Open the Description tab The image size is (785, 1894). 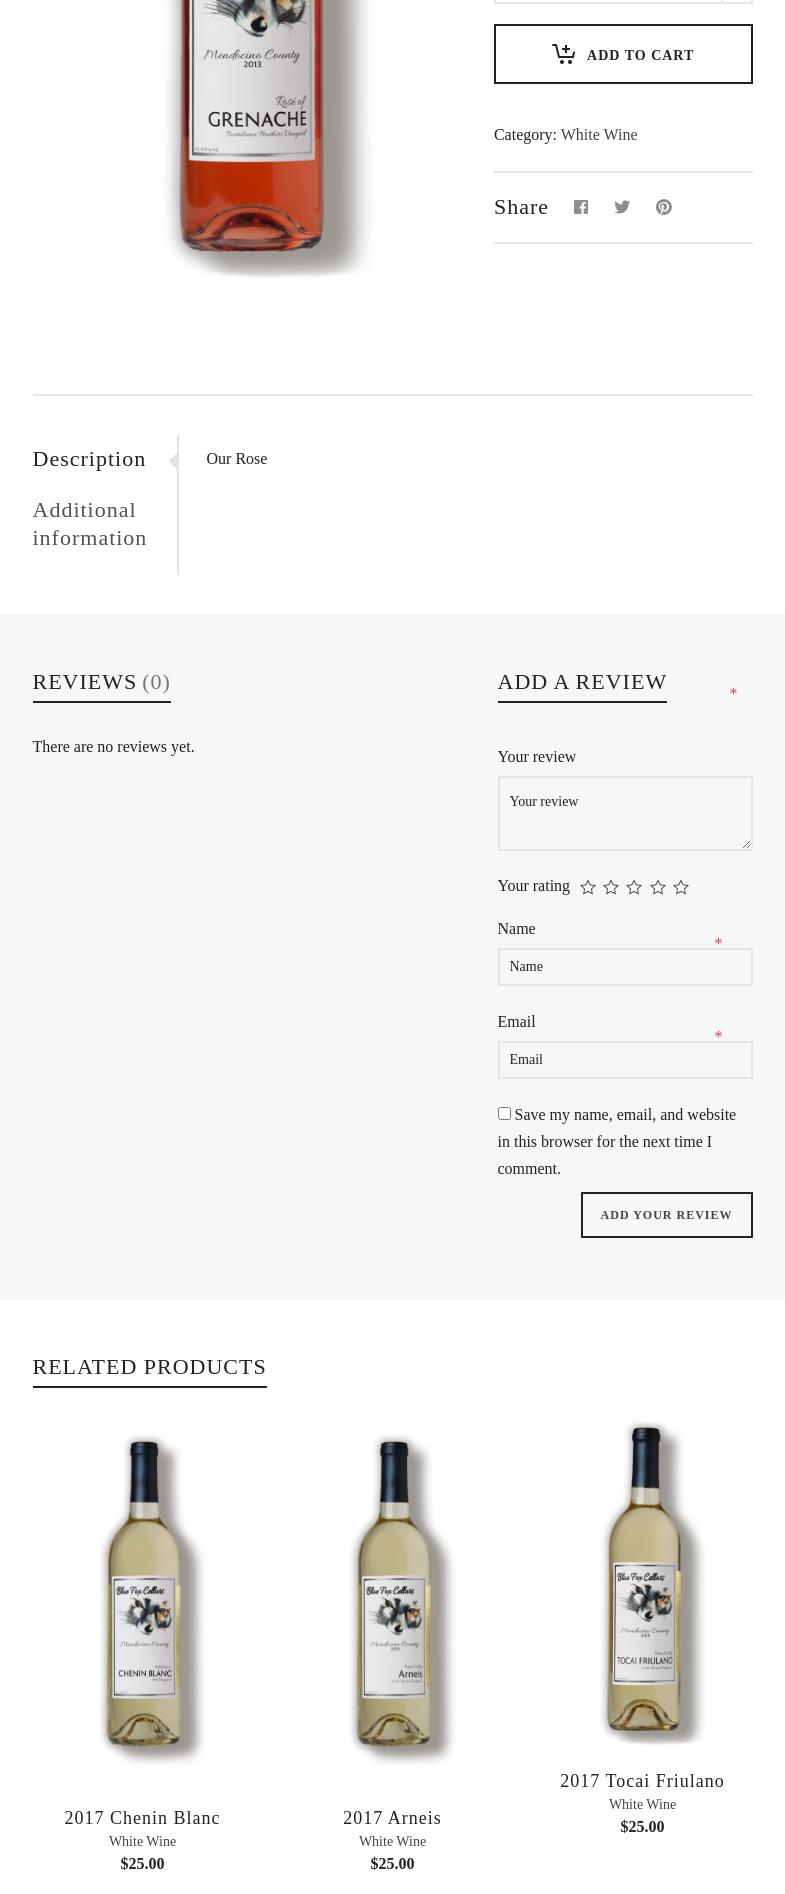[x=89, y=459]
